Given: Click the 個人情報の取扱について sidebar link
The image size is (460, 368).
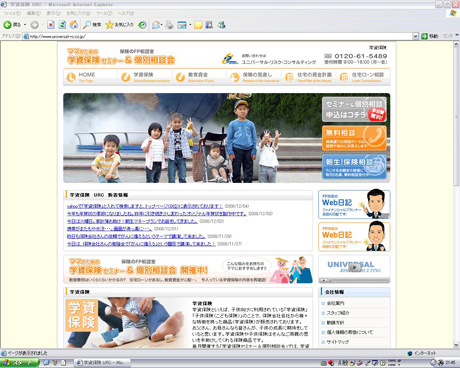Looking at the screenshot, I should (350, 332).
